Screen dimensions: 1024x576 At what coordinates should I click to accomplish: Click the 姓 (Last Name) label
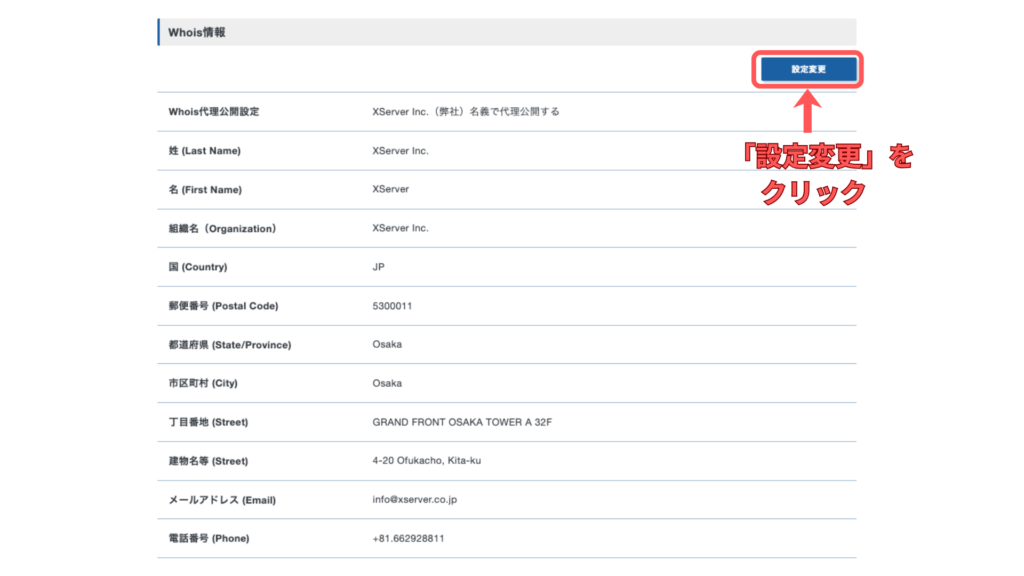pos(205,151)
